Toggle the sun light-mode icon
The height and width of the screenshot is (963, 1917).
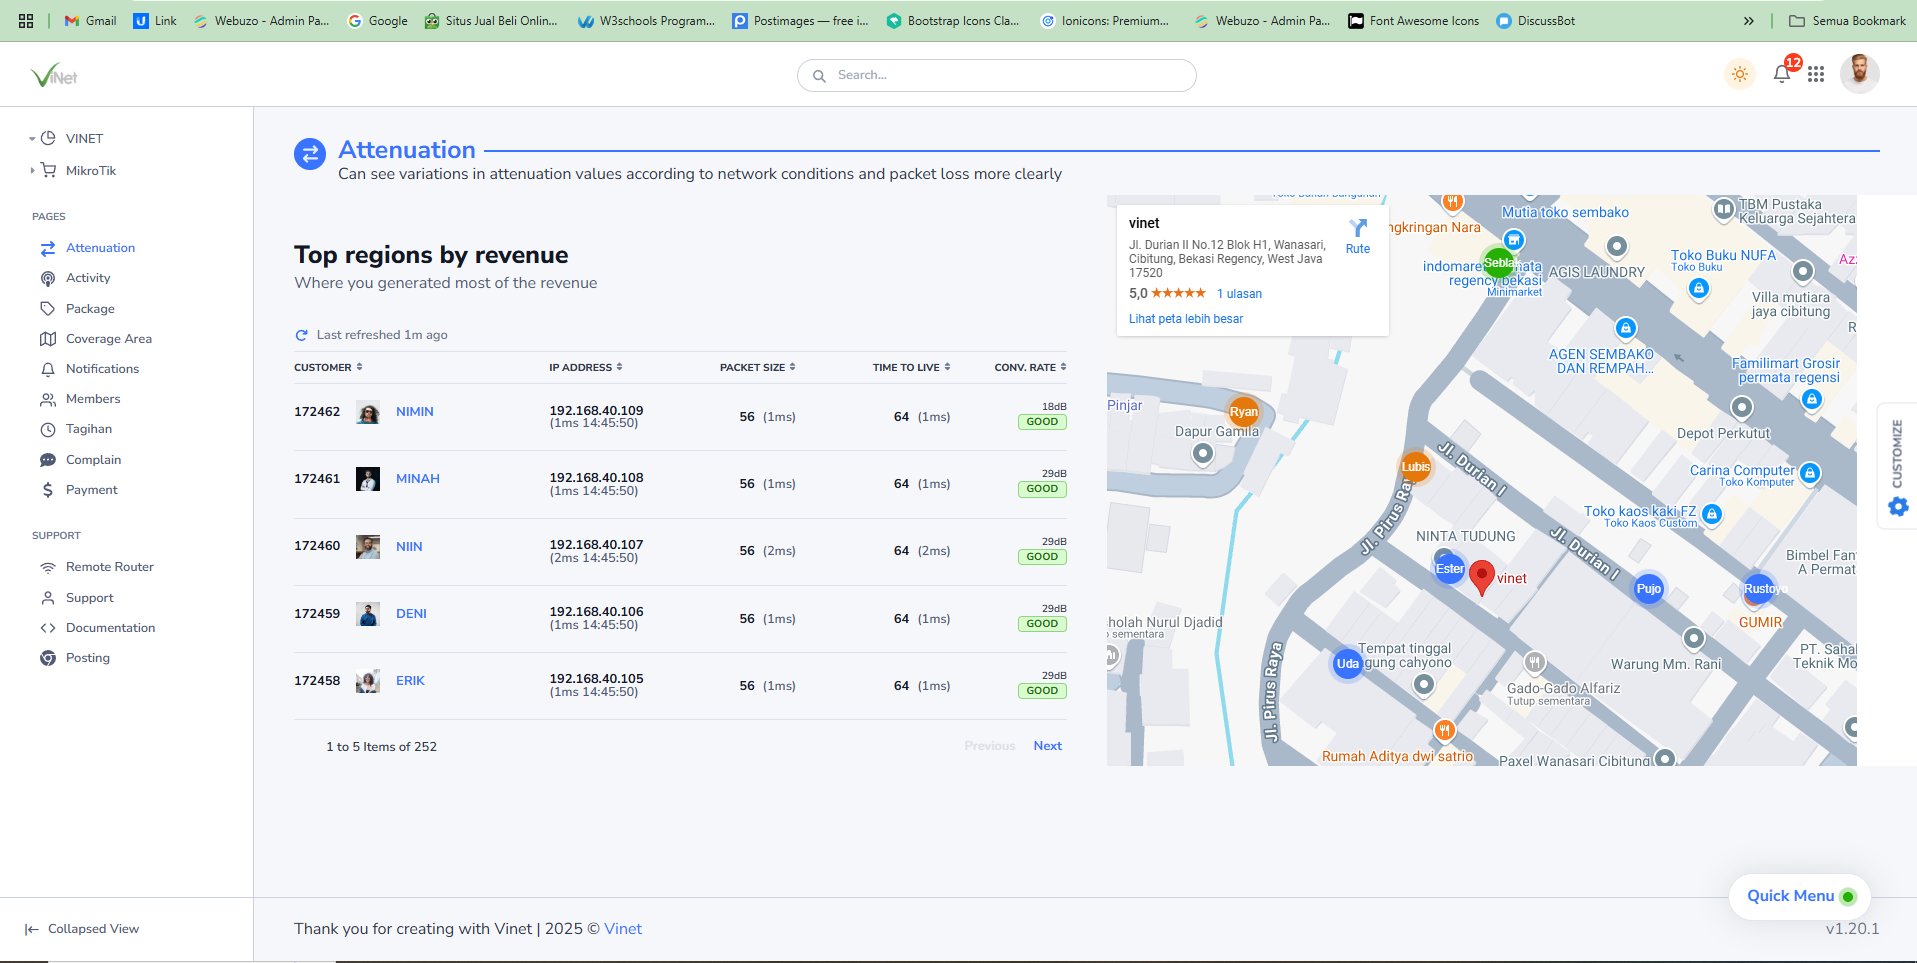pyautogui.click(x=1740, y=74)
